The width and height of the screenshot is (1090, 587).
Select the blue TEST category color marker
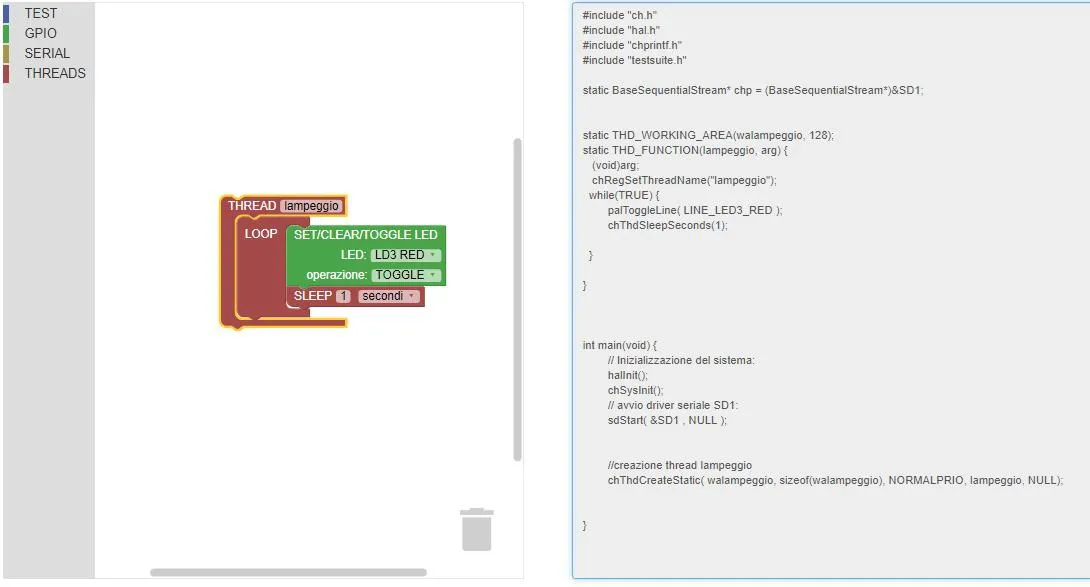6,13
